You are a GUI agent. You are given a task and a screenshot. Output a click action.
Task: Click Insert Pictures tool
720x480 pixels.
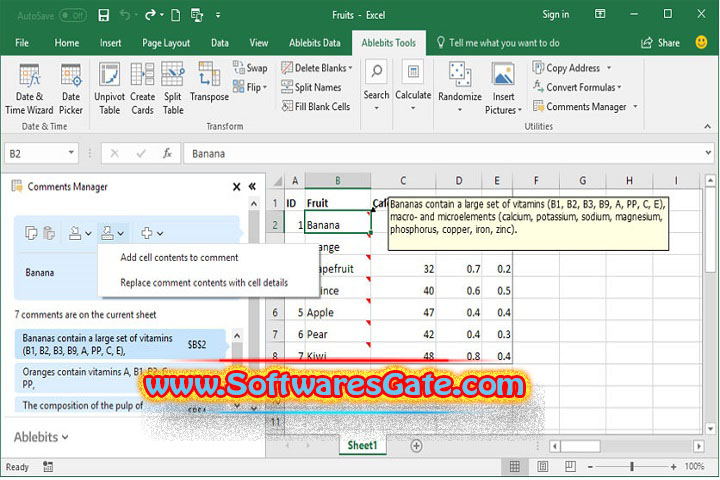503,89
